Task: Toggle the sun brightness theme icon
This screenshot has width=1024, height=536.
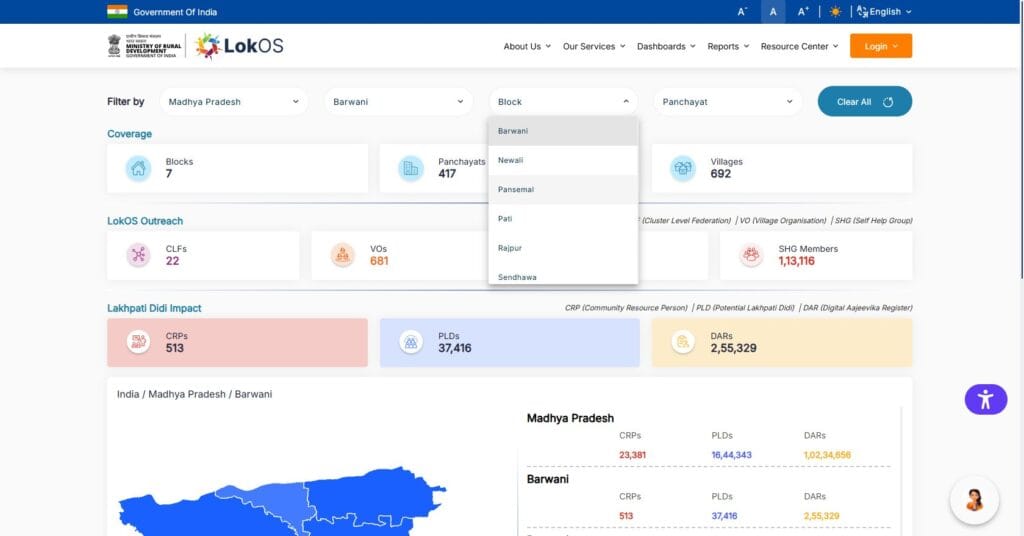Action: click(x=835, y=12)
